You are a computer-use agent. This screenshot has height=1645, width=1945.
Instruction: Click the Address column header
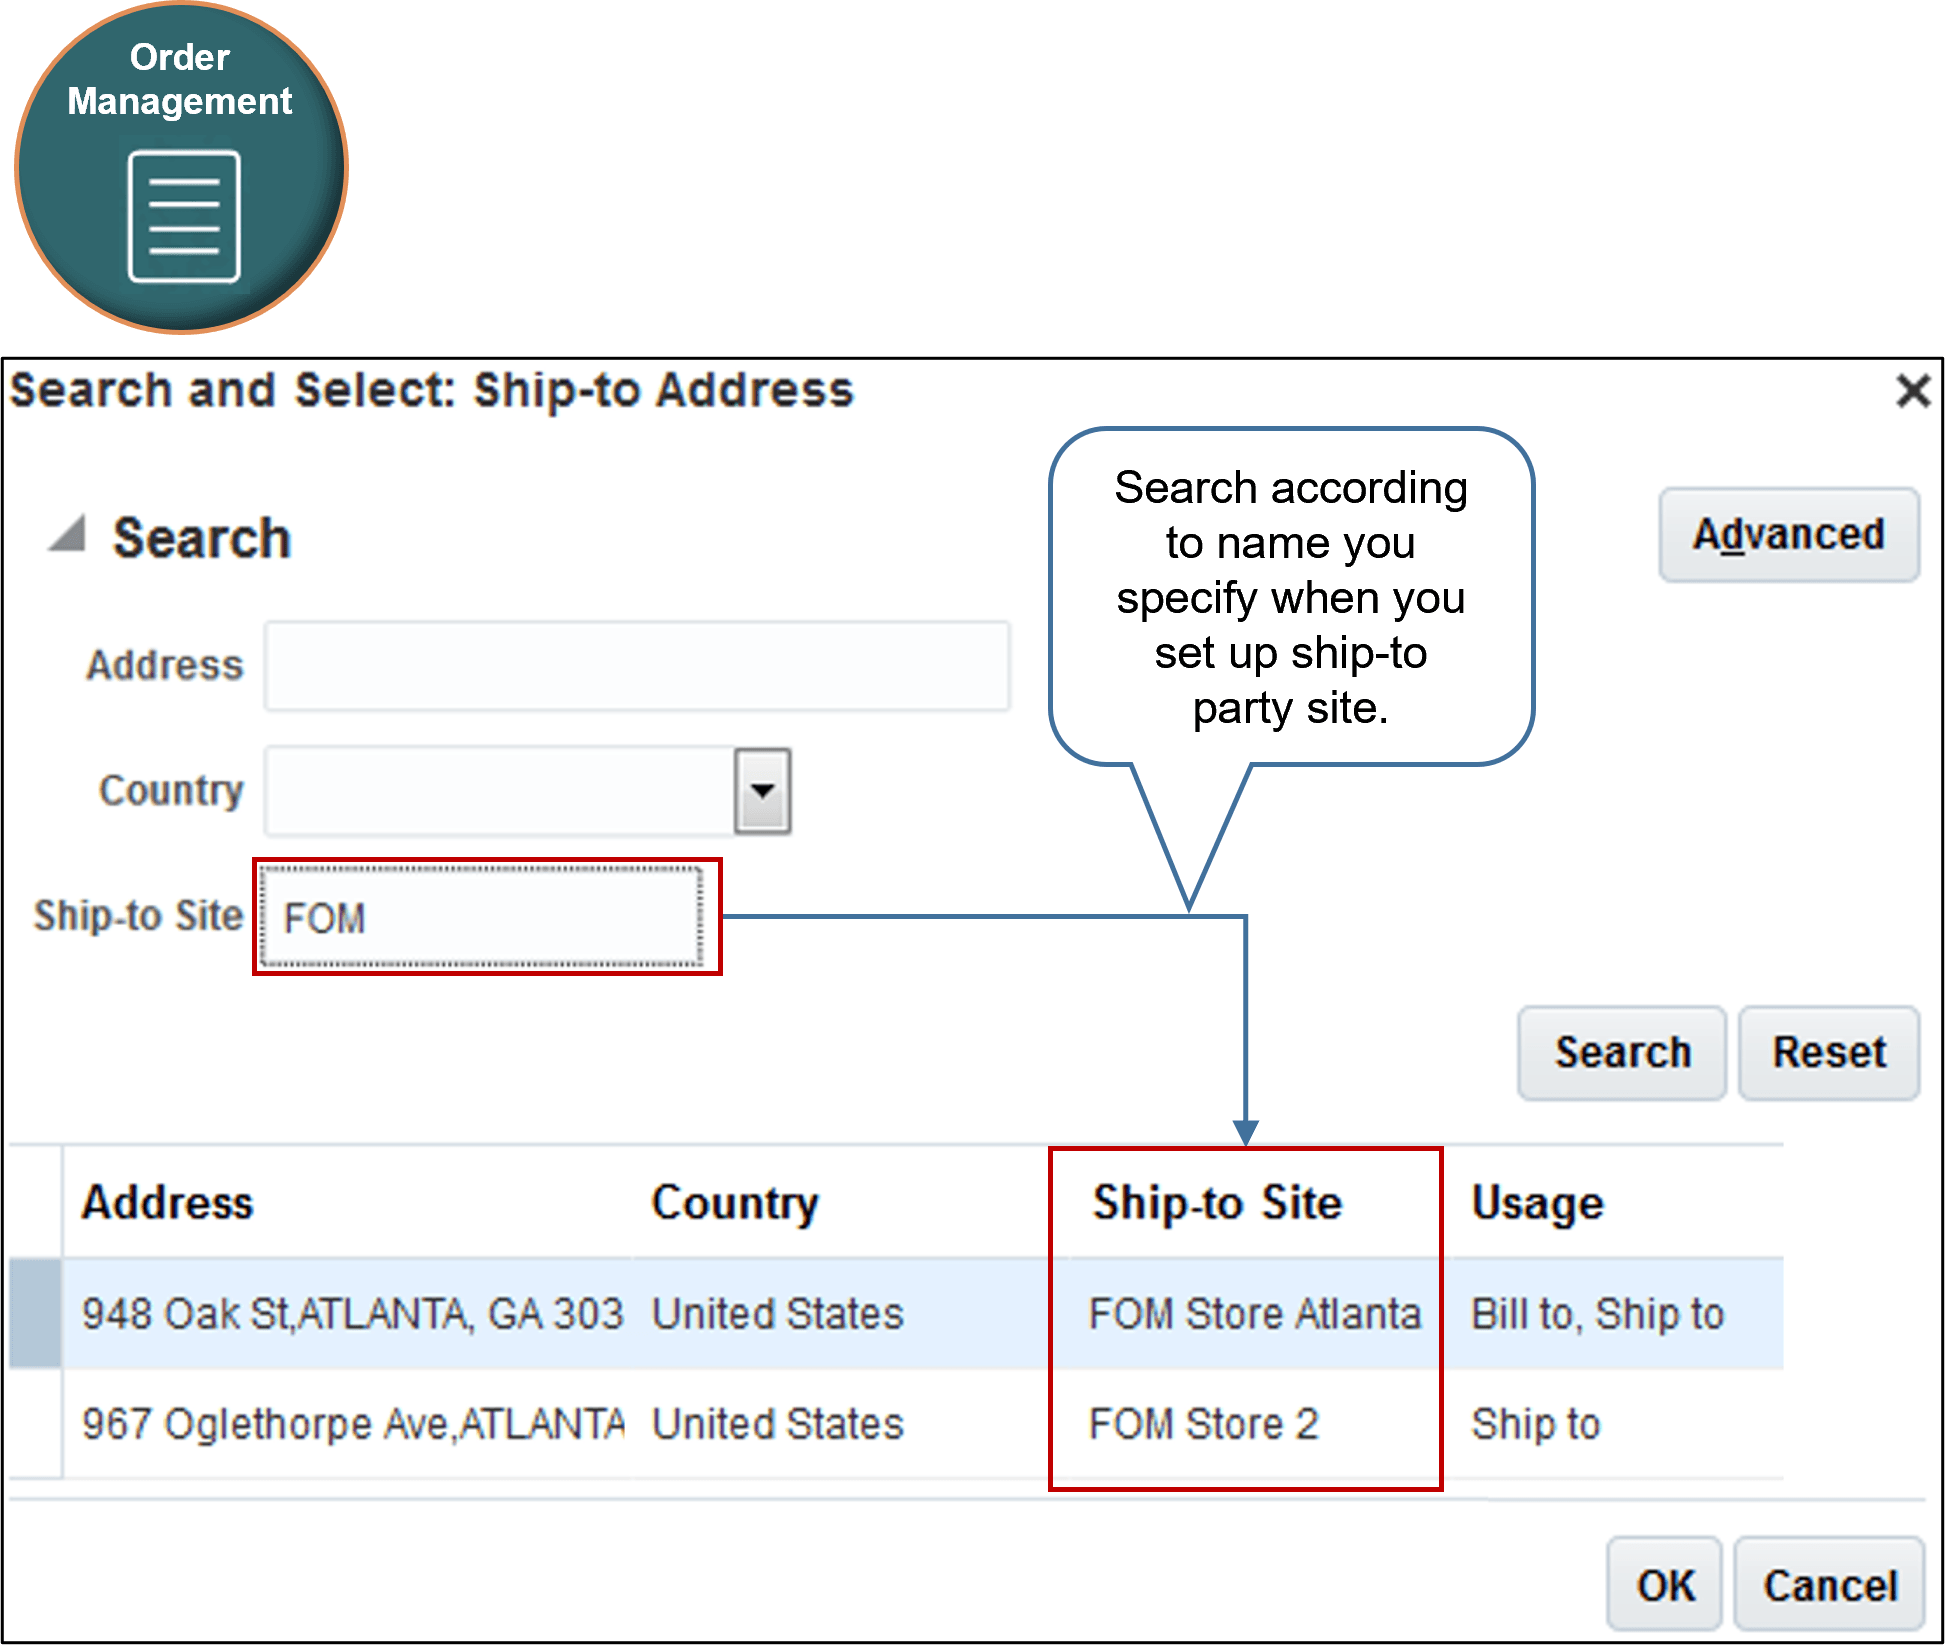(167, 1202)
